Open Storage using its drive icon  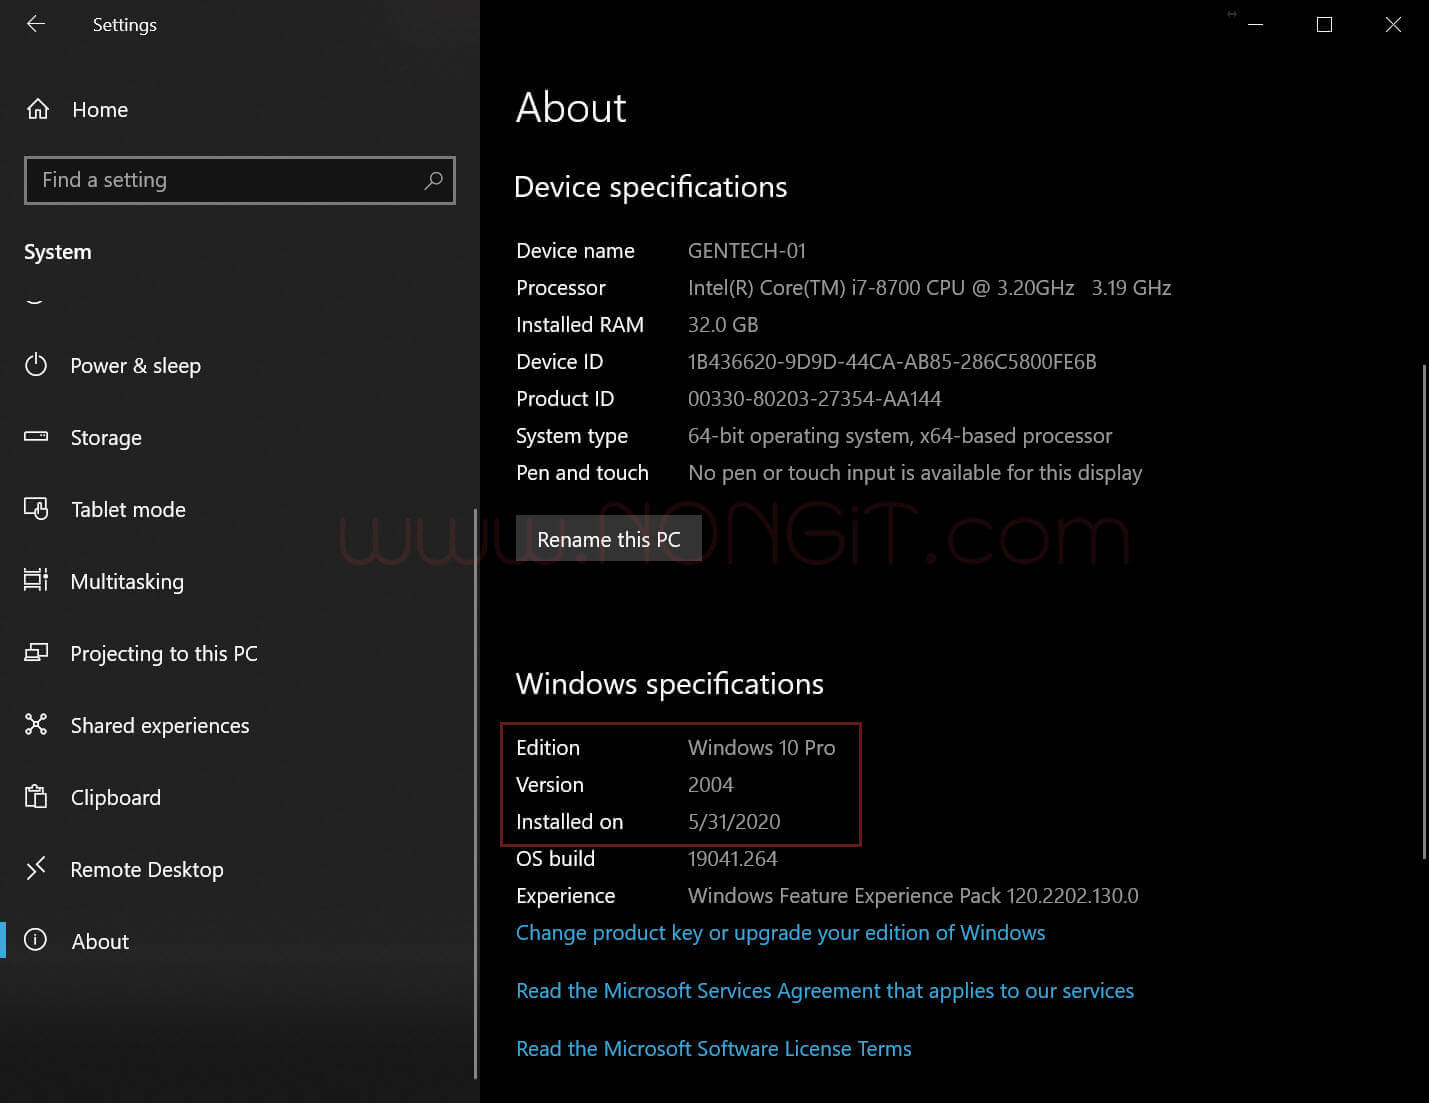point(36,437)
